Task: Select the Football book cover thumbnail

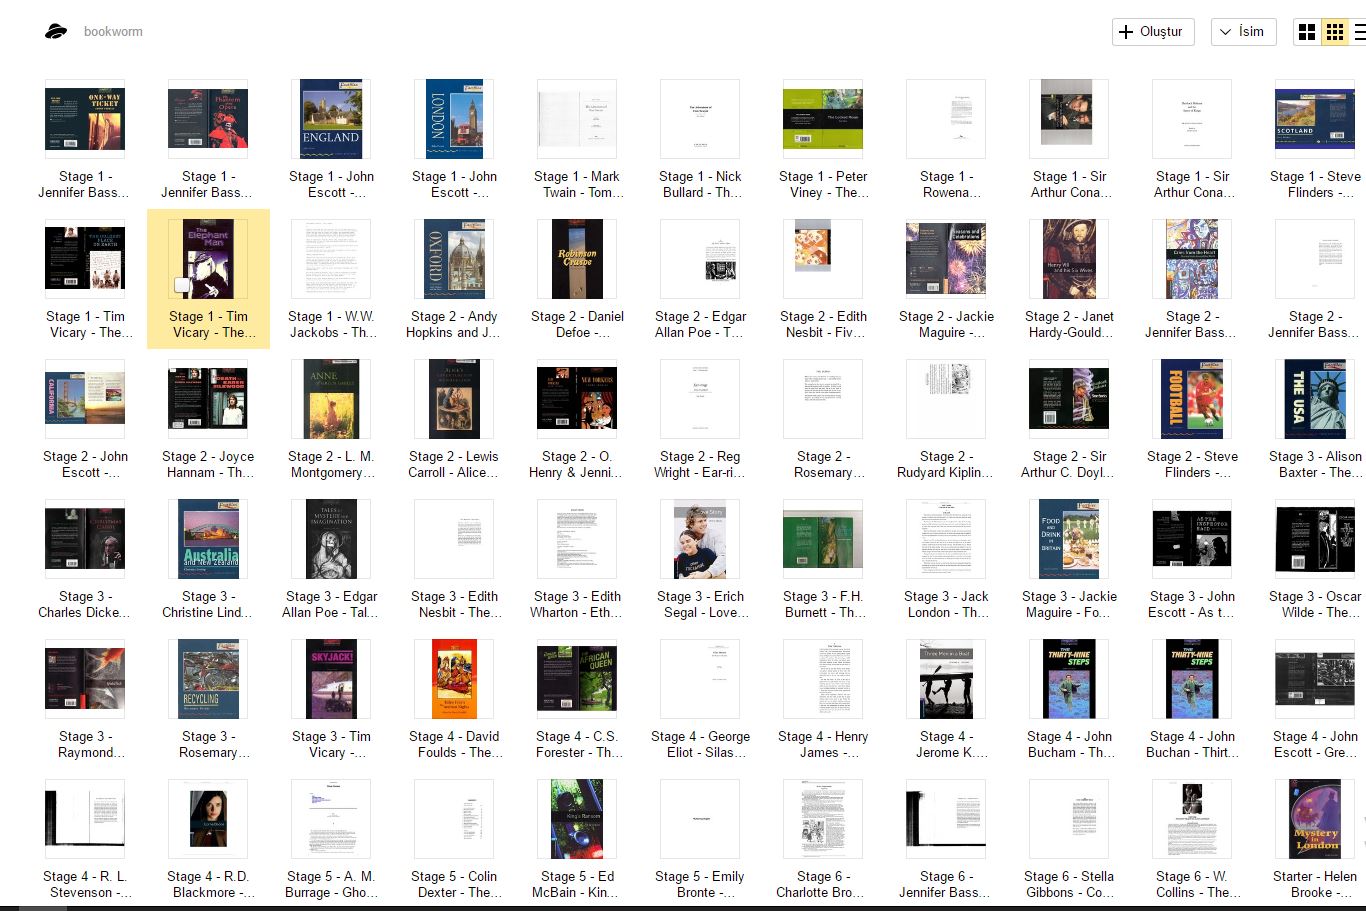Action: coord(1192,399)
